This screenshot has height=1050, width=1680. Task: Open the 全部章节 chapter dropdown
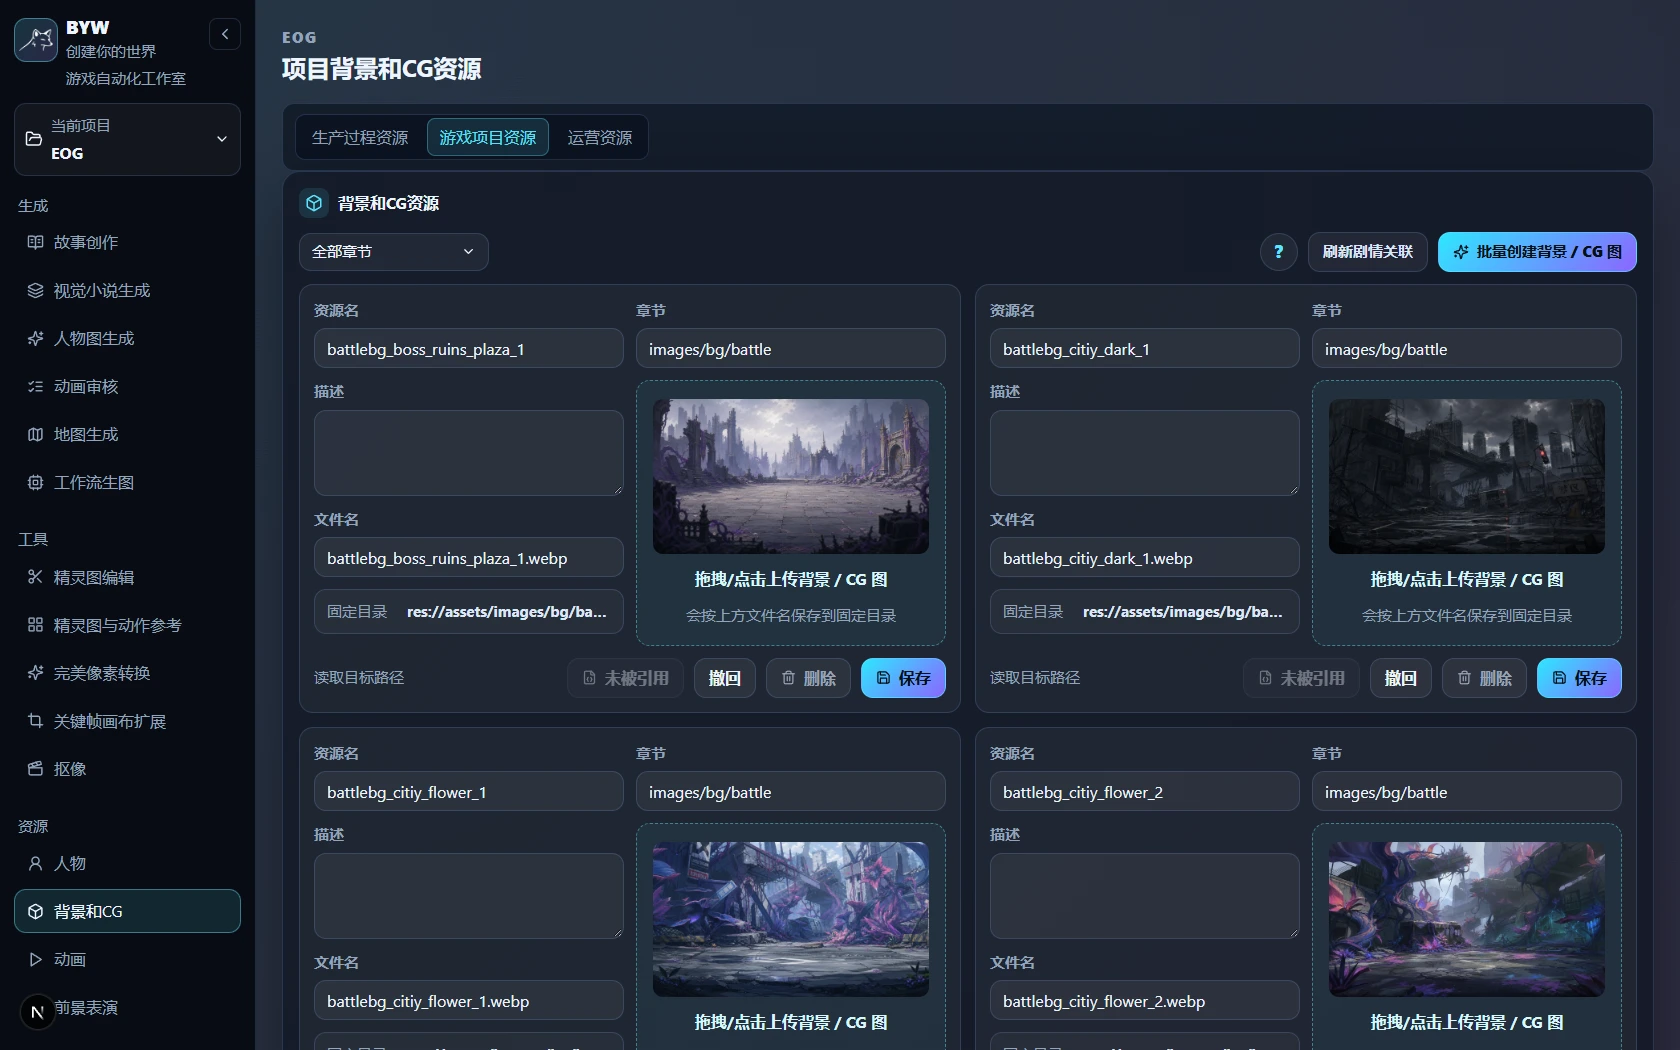coord(393,252)
